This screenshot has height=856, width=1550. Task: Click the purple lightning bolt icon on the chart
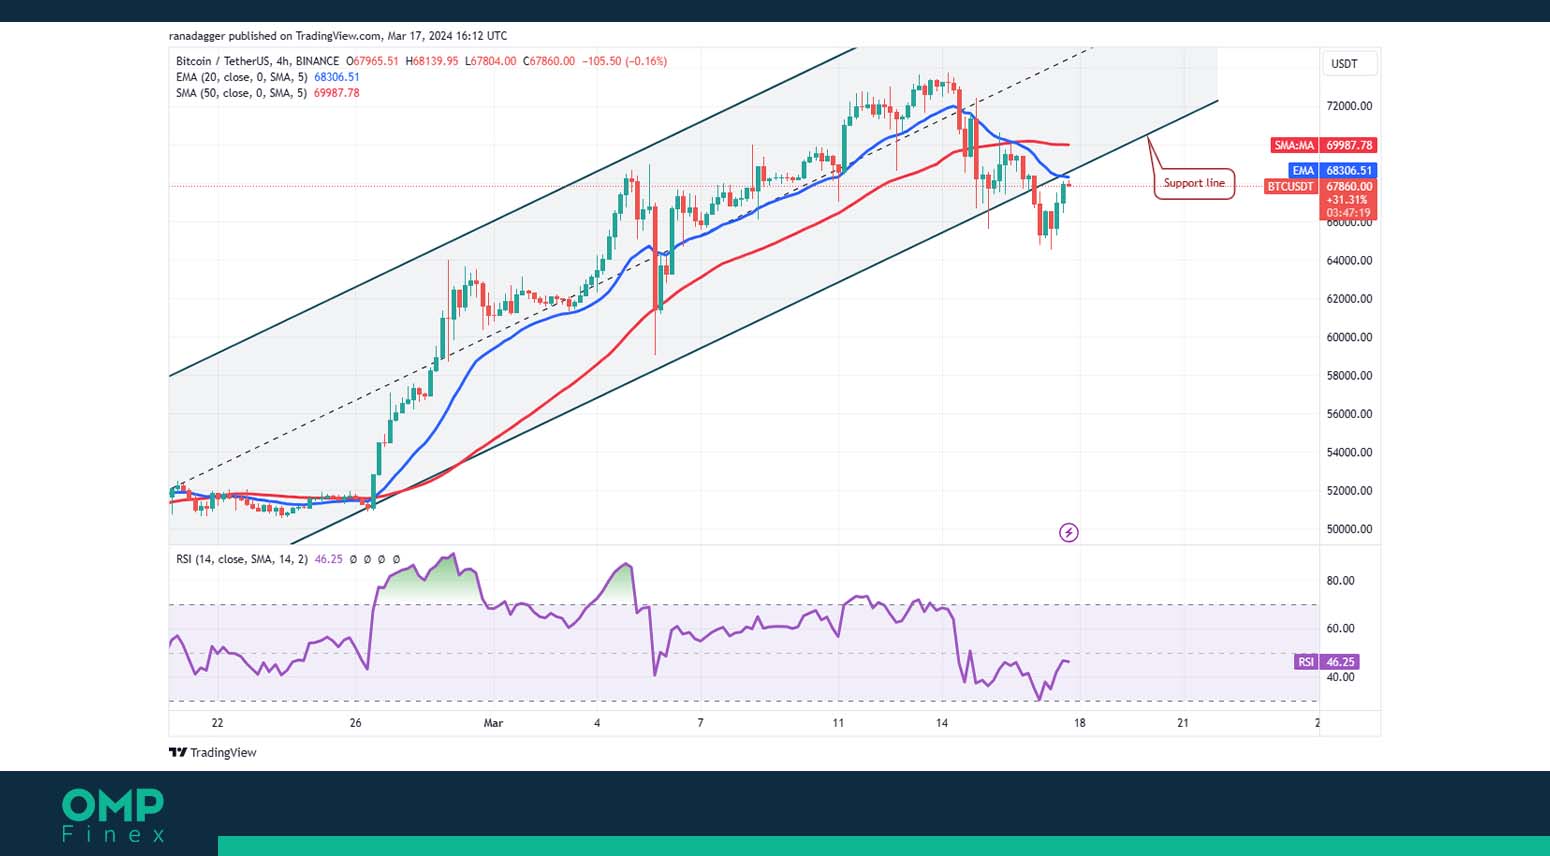1068,532
